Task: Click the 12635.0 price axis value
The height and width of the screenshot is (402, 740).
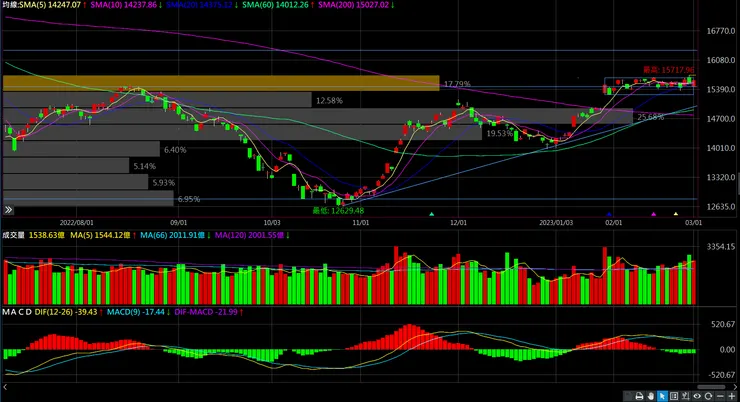Action: pyautogui.click(x=721, y=206)
